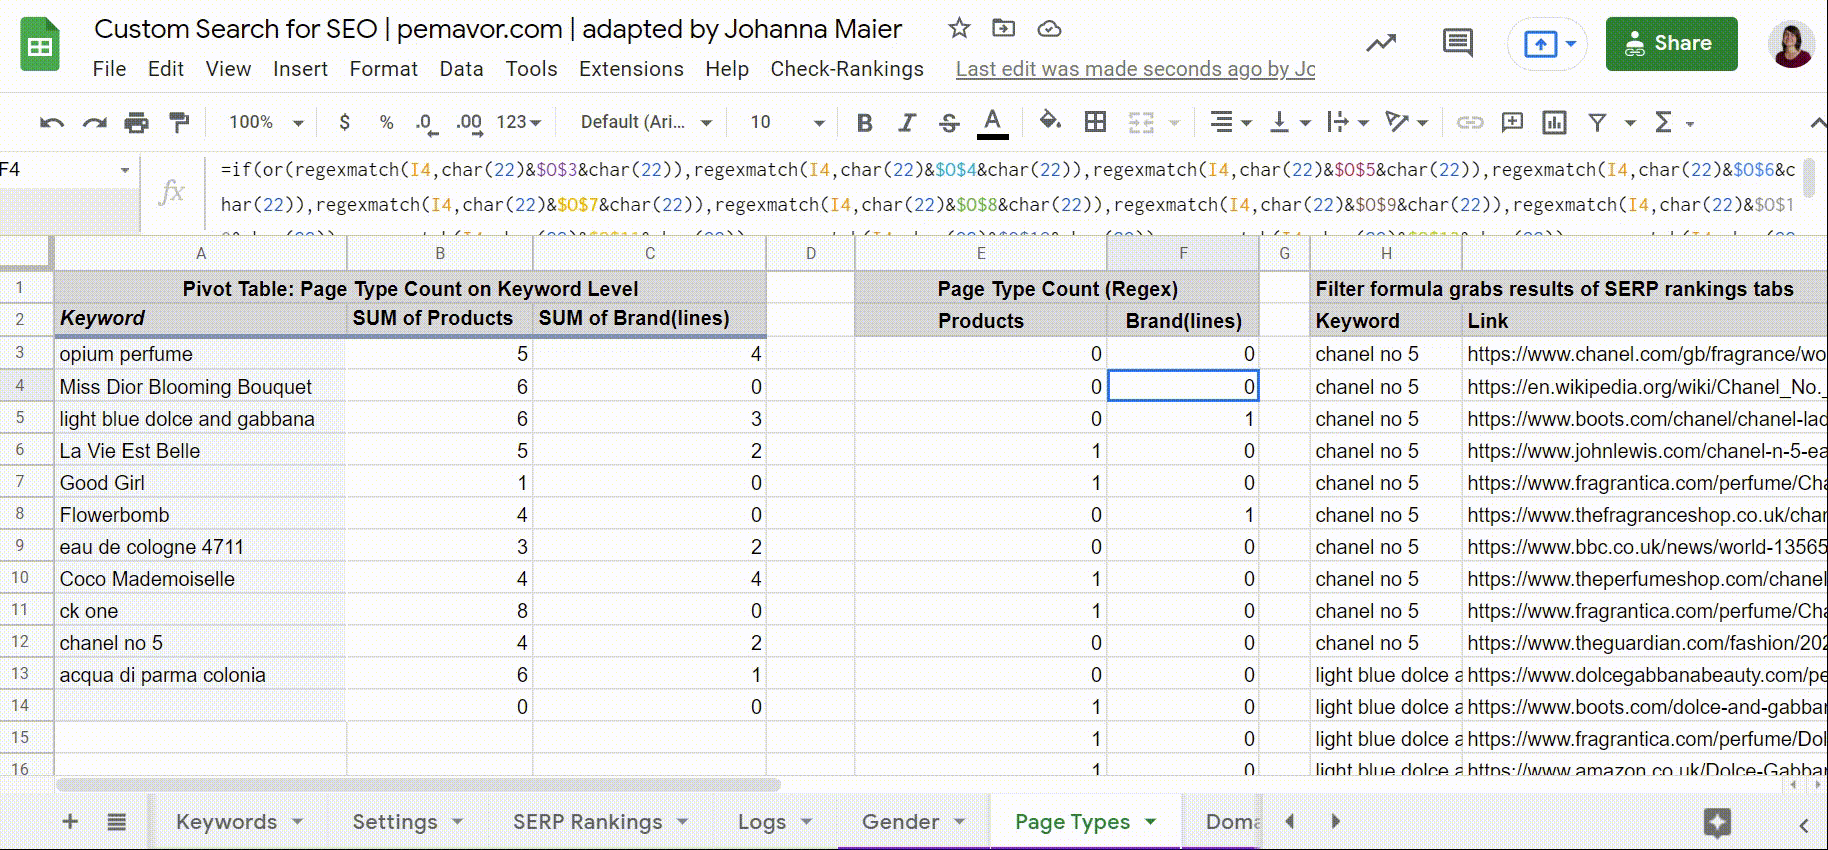Open the zoom 100% dropdown
Image resolution: width=1828 pixels, height=850 pixels.
click(265, 122)
